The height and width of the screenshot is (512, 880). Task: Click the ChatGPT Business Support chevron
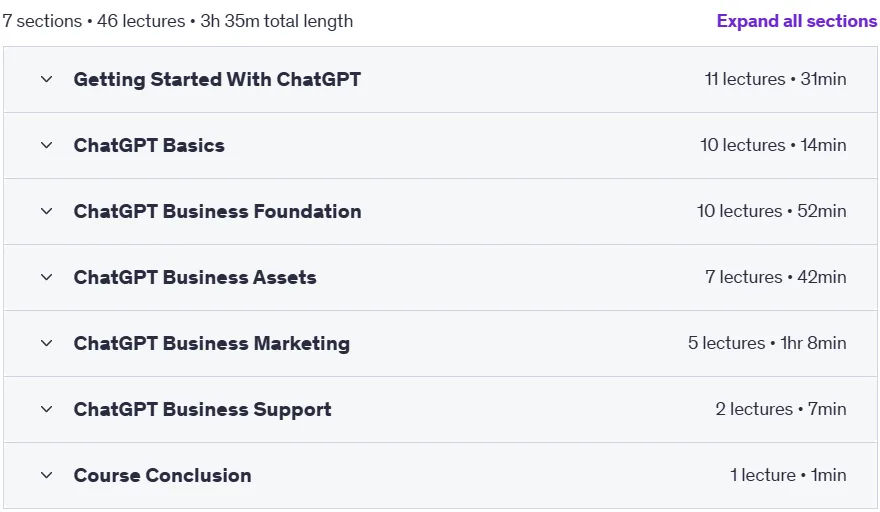coord(47,409)
